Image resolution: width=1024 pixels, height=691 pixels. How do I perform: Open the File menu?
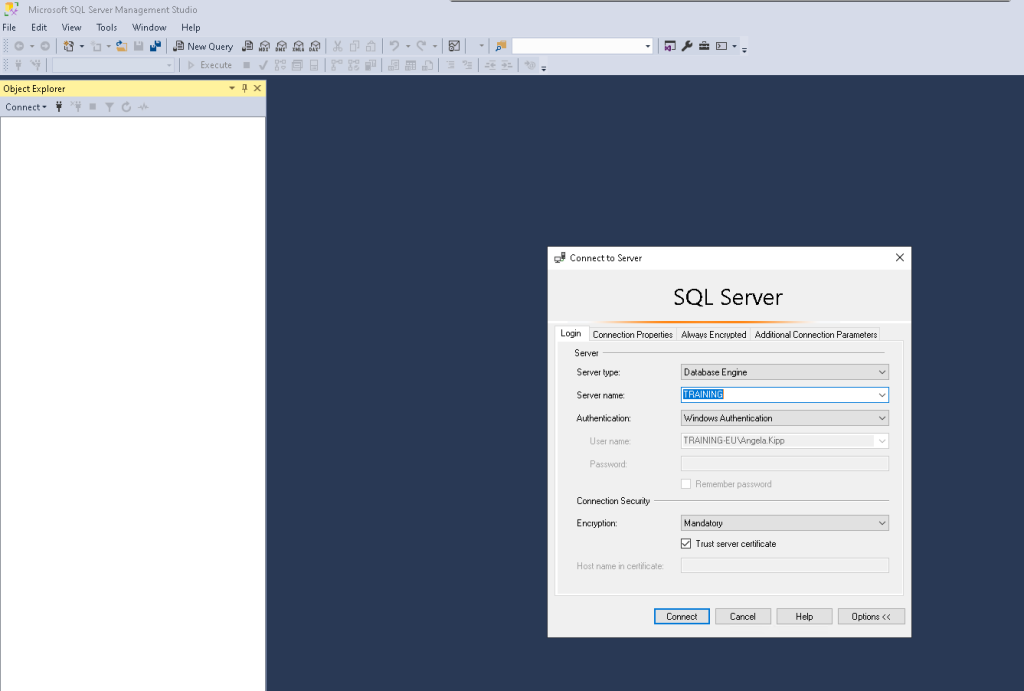coord(9,27)
